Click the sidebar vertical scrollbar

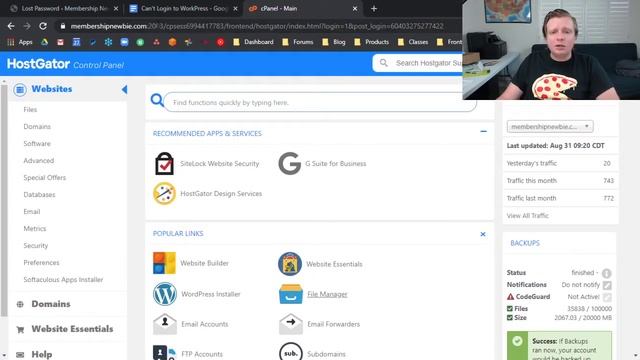click(4, 200)
